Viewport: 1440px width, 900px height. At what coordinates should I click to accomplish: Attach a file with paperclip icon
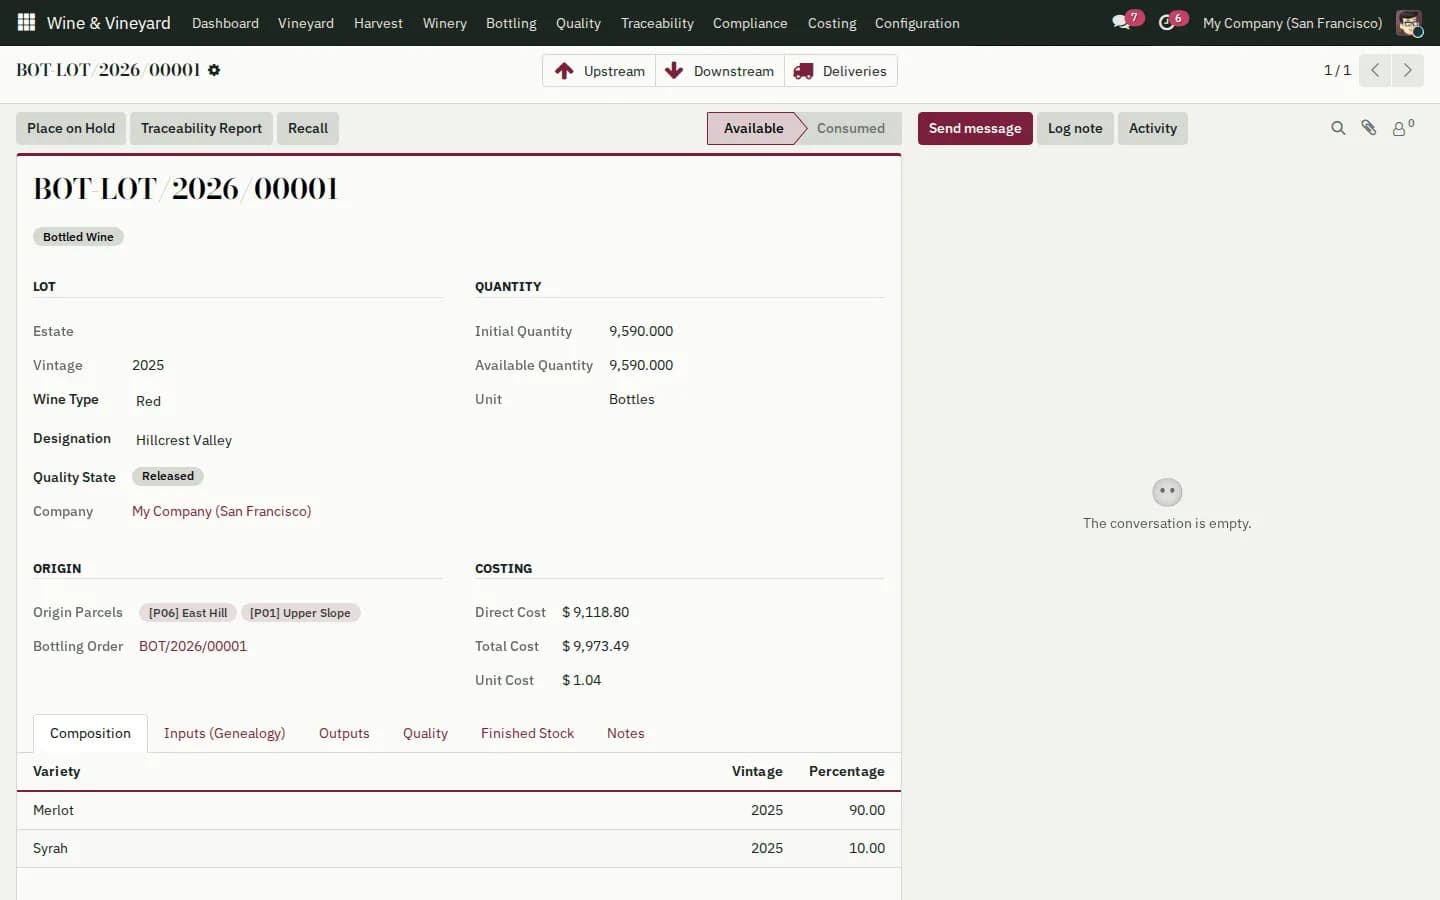click(1369, 128)
